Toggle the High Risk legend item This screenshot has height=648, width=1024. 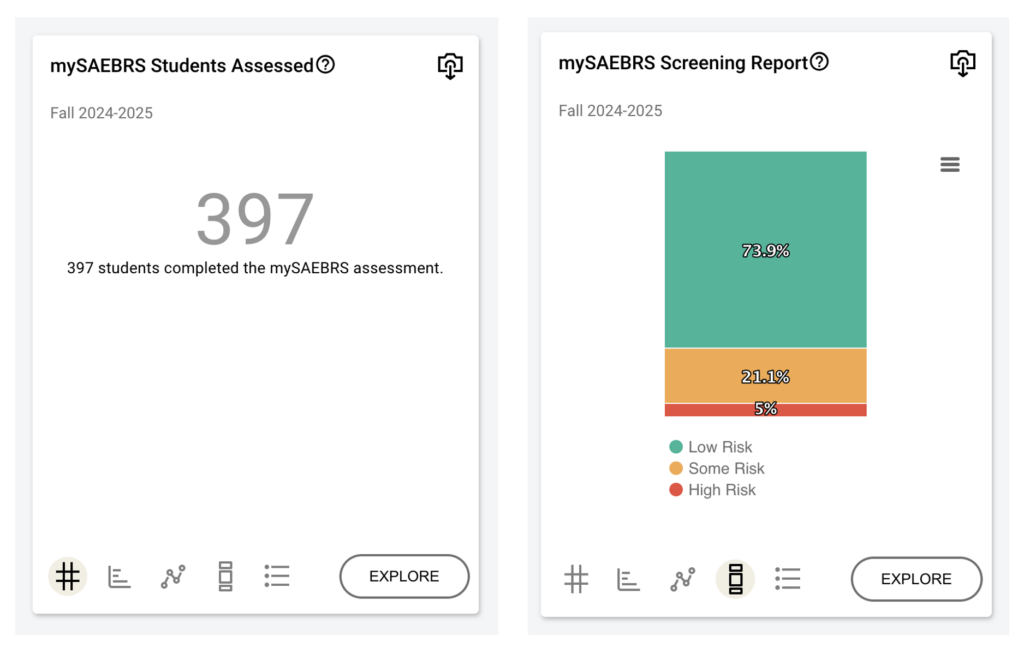(x=712, y=490)
